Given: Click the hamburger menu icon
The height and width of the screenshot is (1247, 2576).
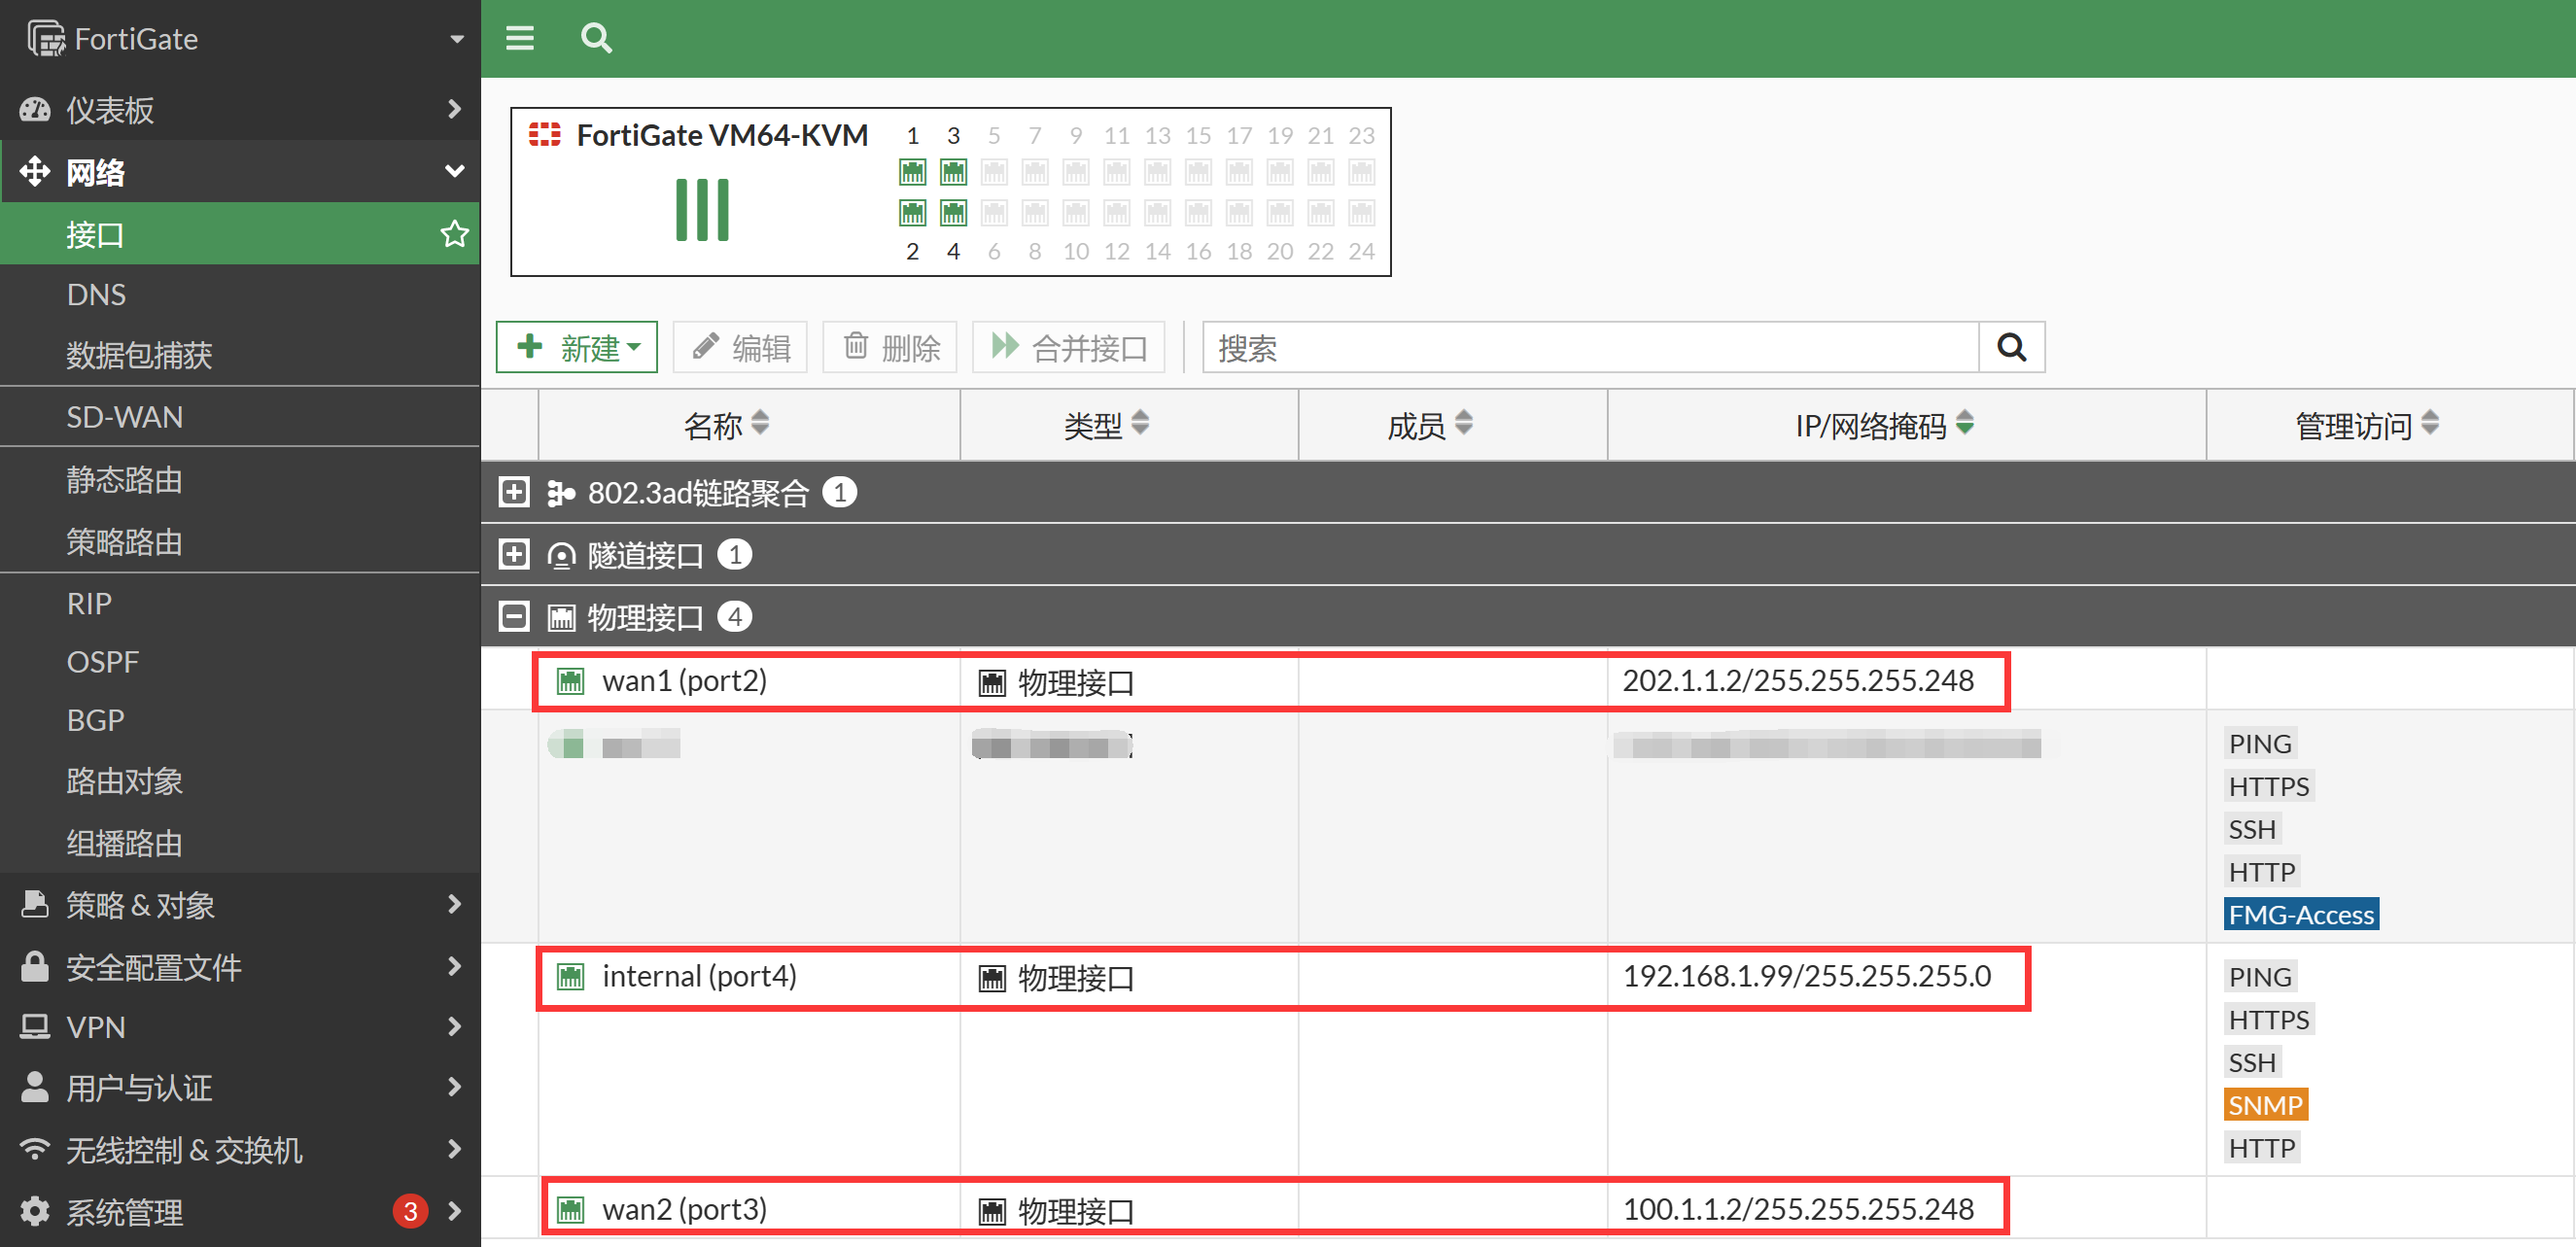Looking at the screenshot, I should click(x=519, y=38).
